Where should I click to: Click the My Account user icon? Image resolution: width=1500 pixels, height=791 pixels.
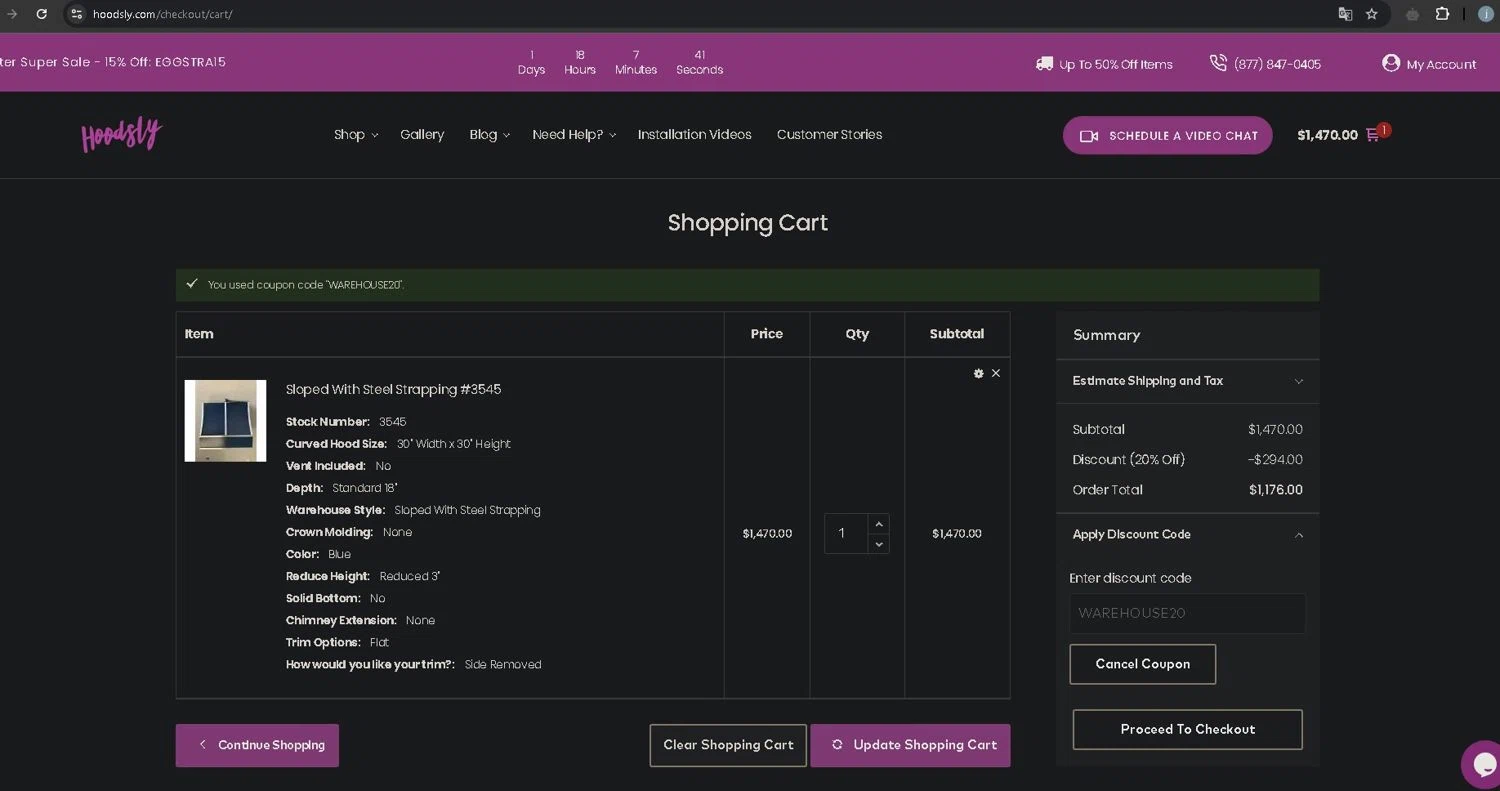point(1391,63)
